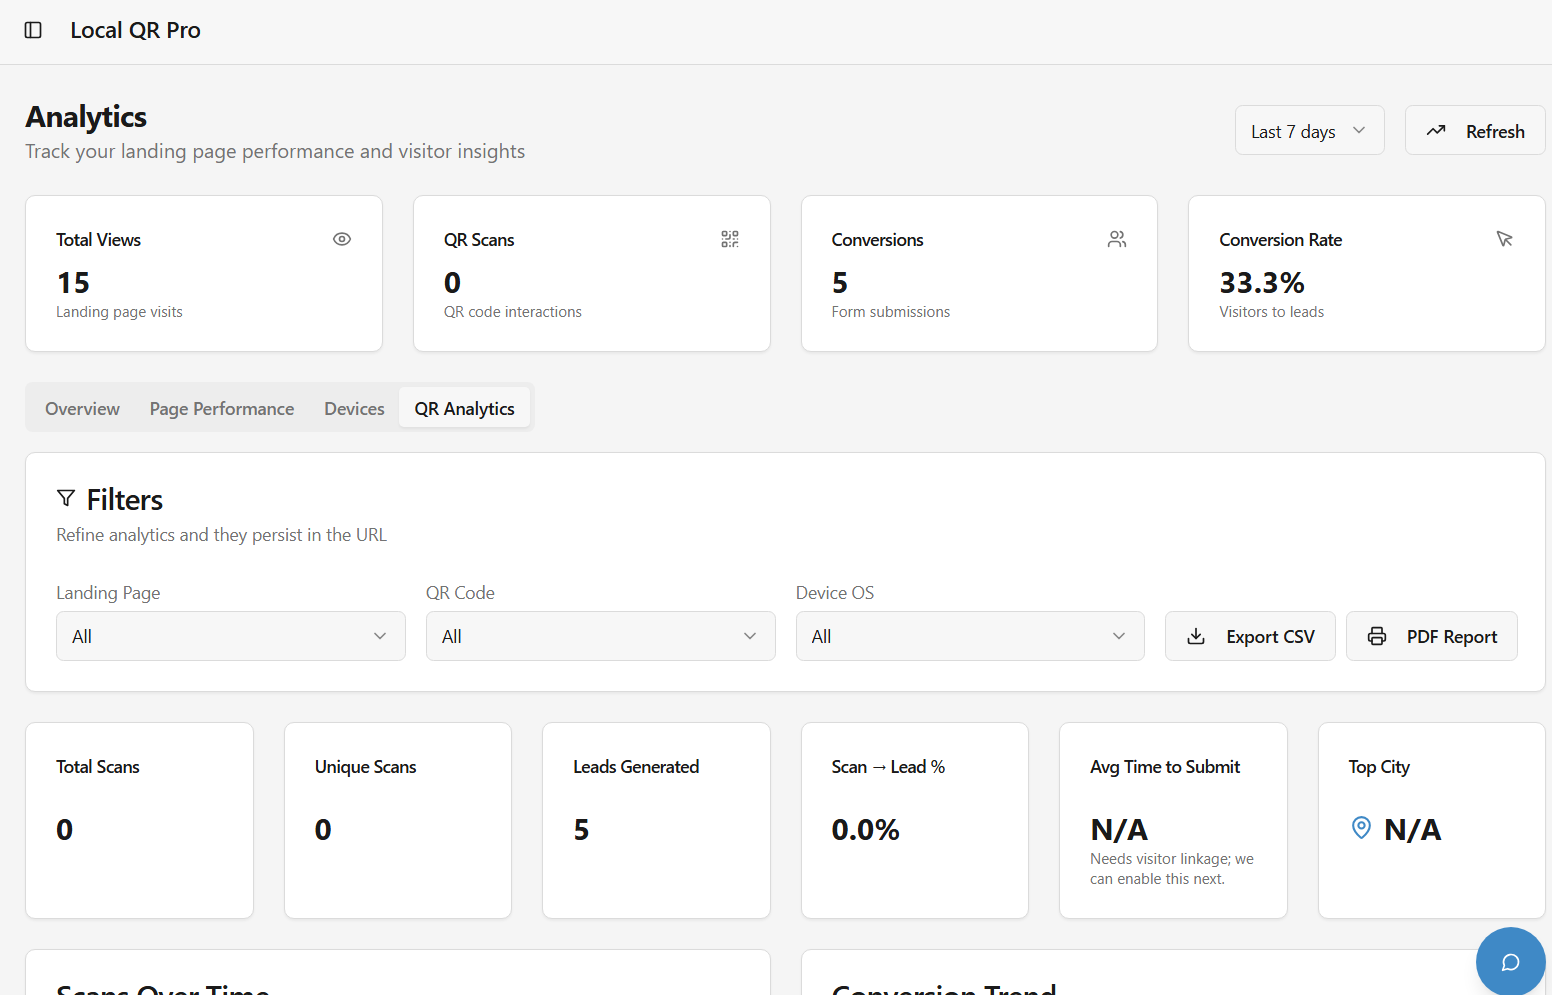Toggle the sidebar panel icon

point(33,30)
